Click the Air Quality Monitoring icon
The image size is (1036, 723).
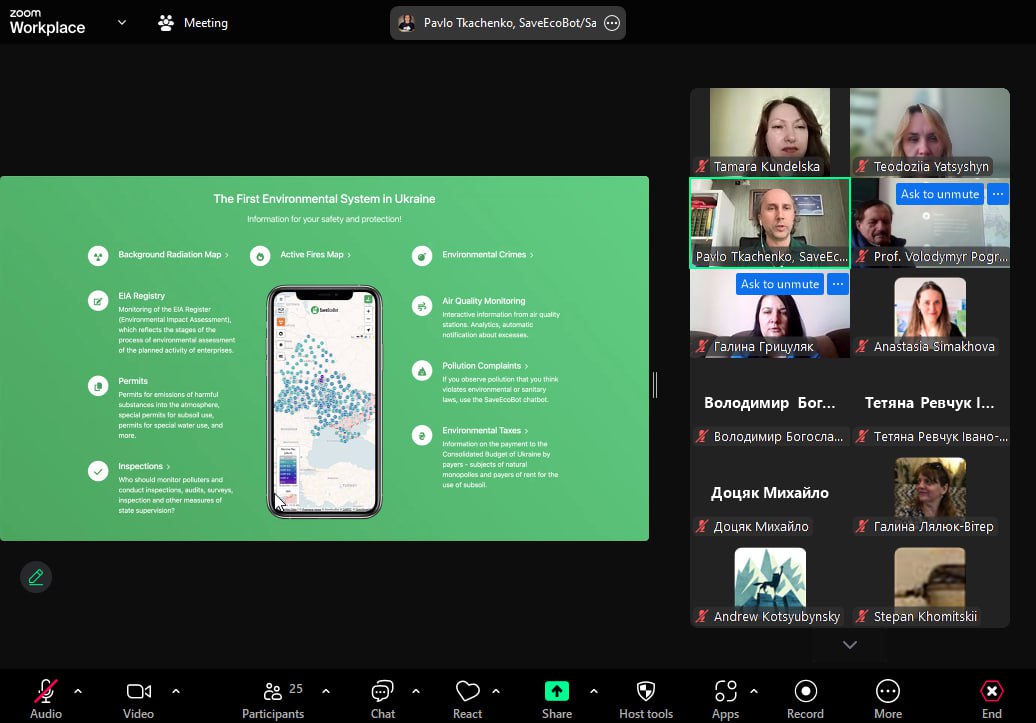422,306
